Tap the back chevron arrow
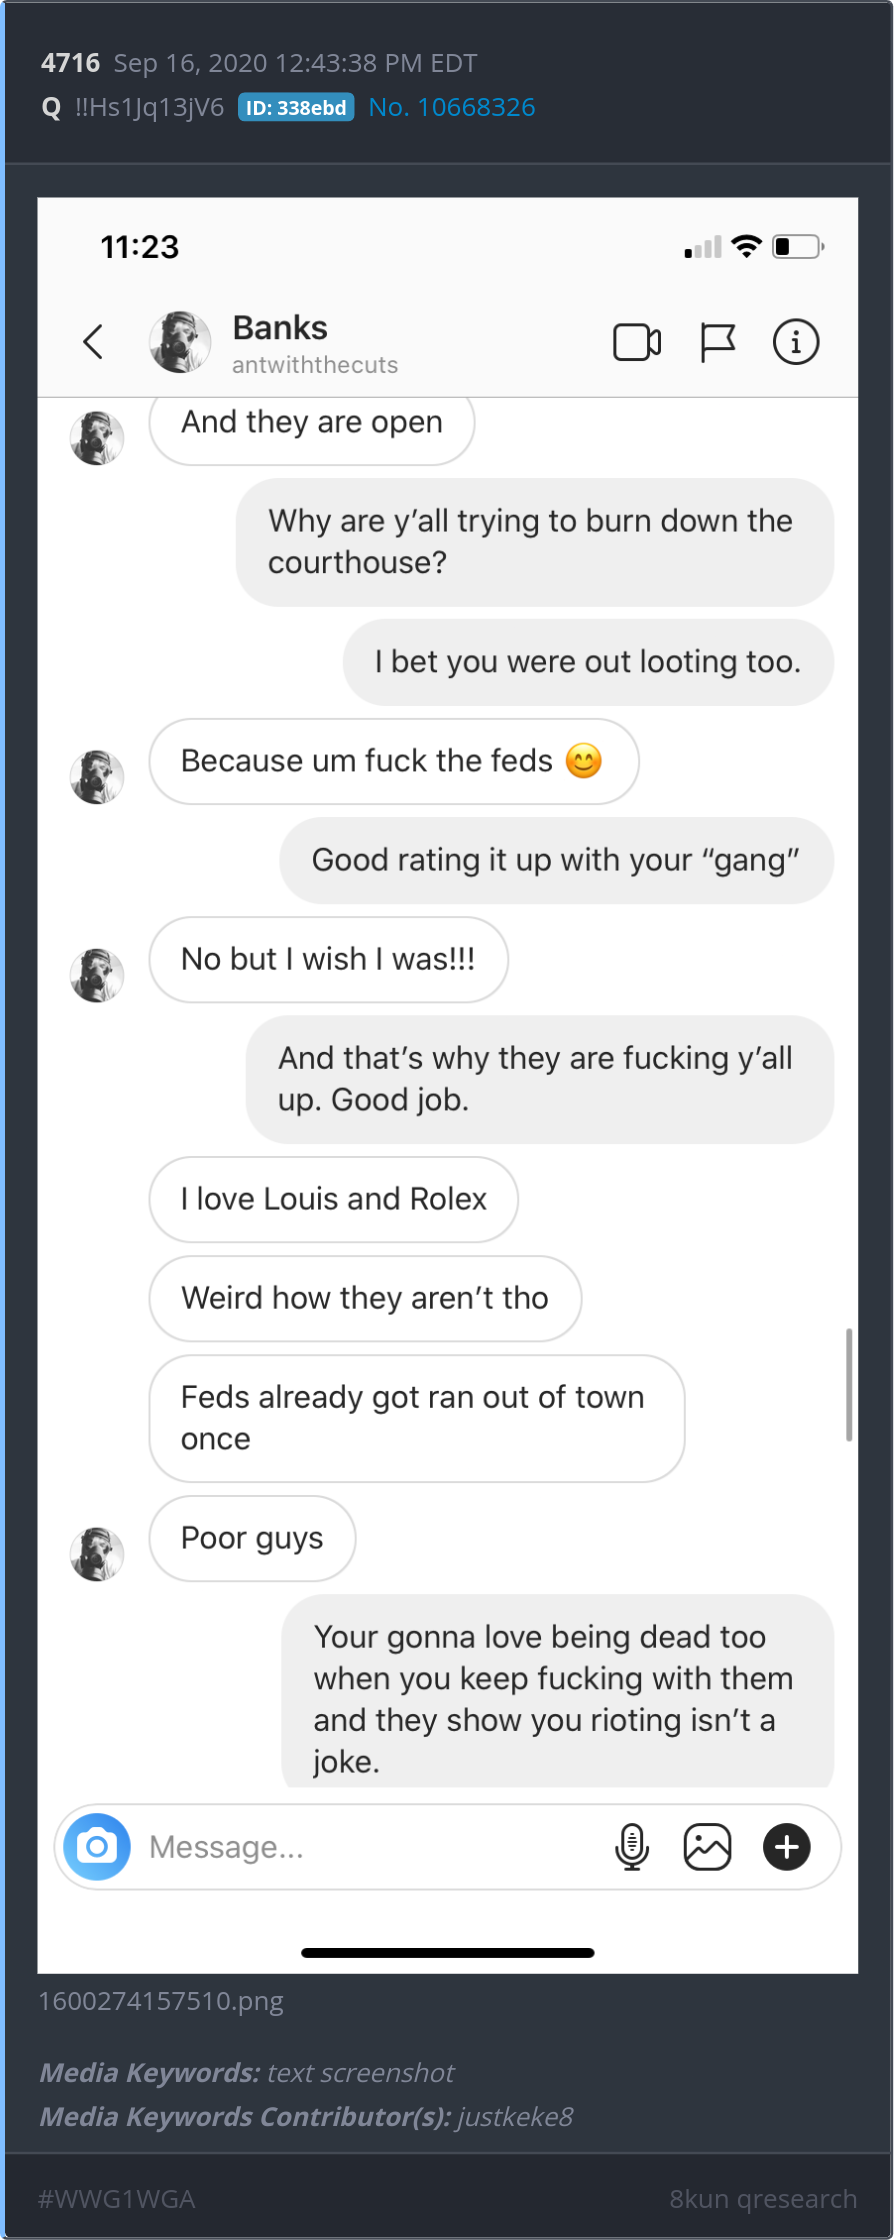Image resolution: width=894 pixels, height=2240 pixels. pyautogui.click(x=93, y=342)
